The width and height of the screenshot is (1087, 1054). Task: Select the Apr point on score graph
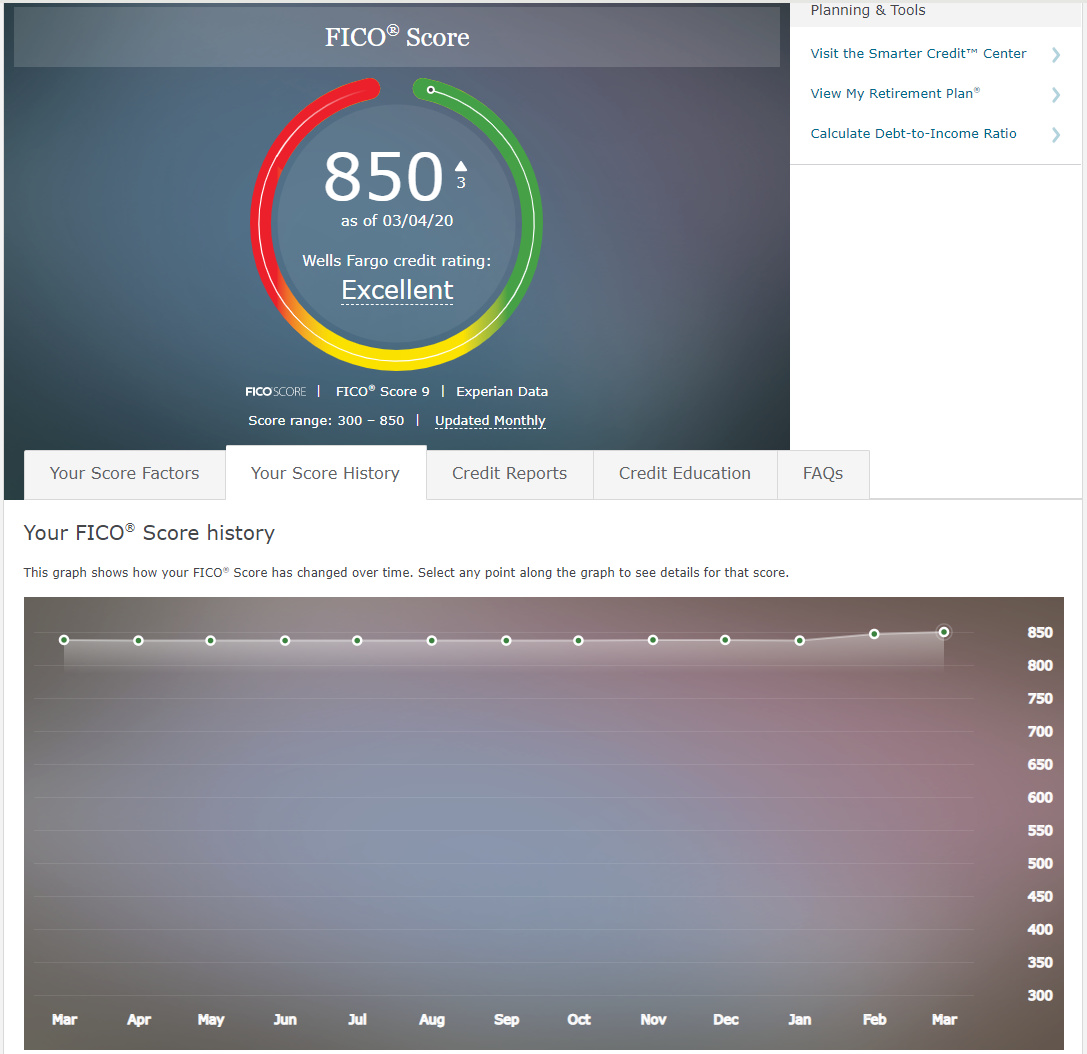click(139, 641)
